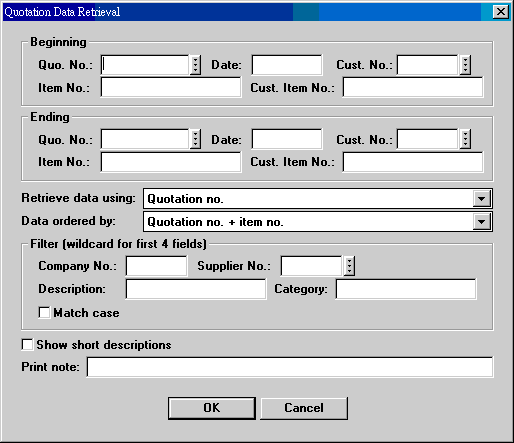Open lookup button beside Ending Quo. No.
The height and width of the screenshot is (443, 514).
(195, 139)
